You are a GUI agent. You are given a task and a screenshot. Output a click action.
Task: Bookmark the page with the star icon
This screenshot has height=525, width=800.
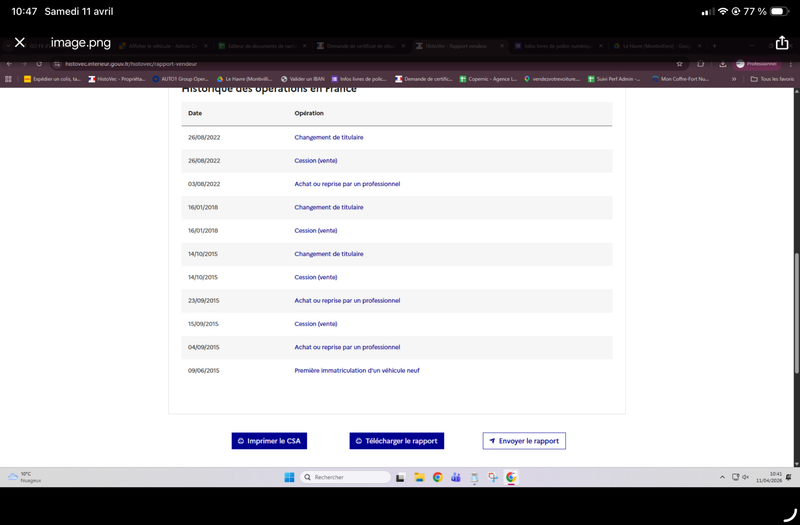click(x=679, y=64)
